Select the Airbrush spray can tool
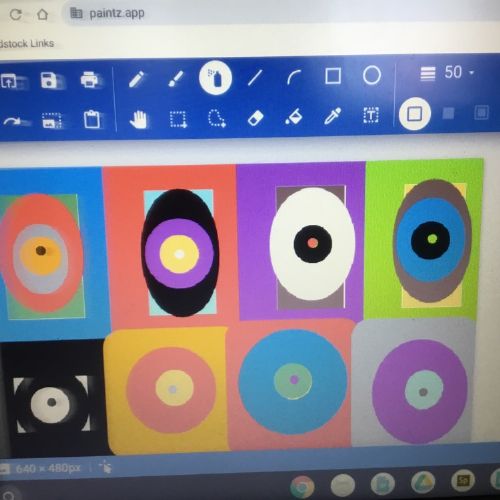 [x=215, y=78]
